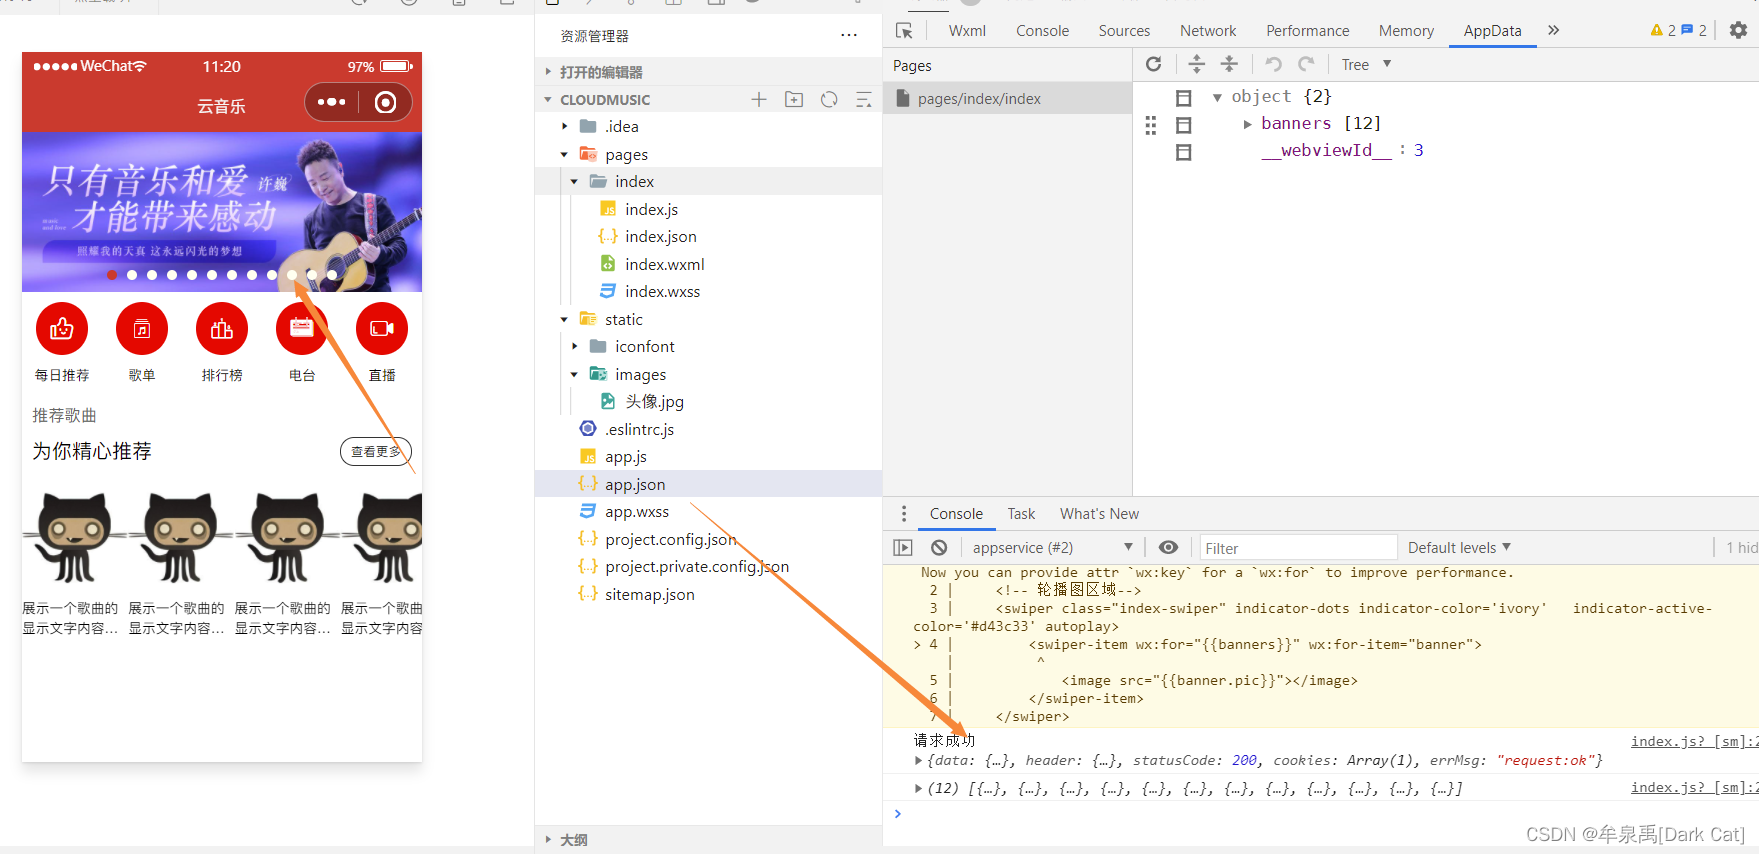Viewport: 1759px width, 854px height.
Task: Collapse the static folder
Action: [x=565, y=319]
